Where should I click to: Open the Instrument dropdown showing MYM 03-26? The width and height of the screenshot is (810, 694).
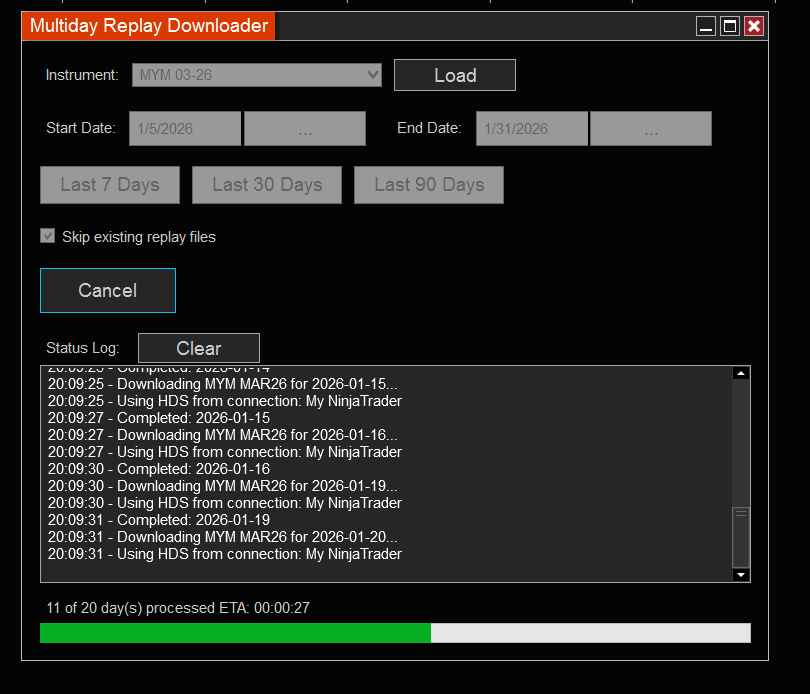(x=257, y=75)
